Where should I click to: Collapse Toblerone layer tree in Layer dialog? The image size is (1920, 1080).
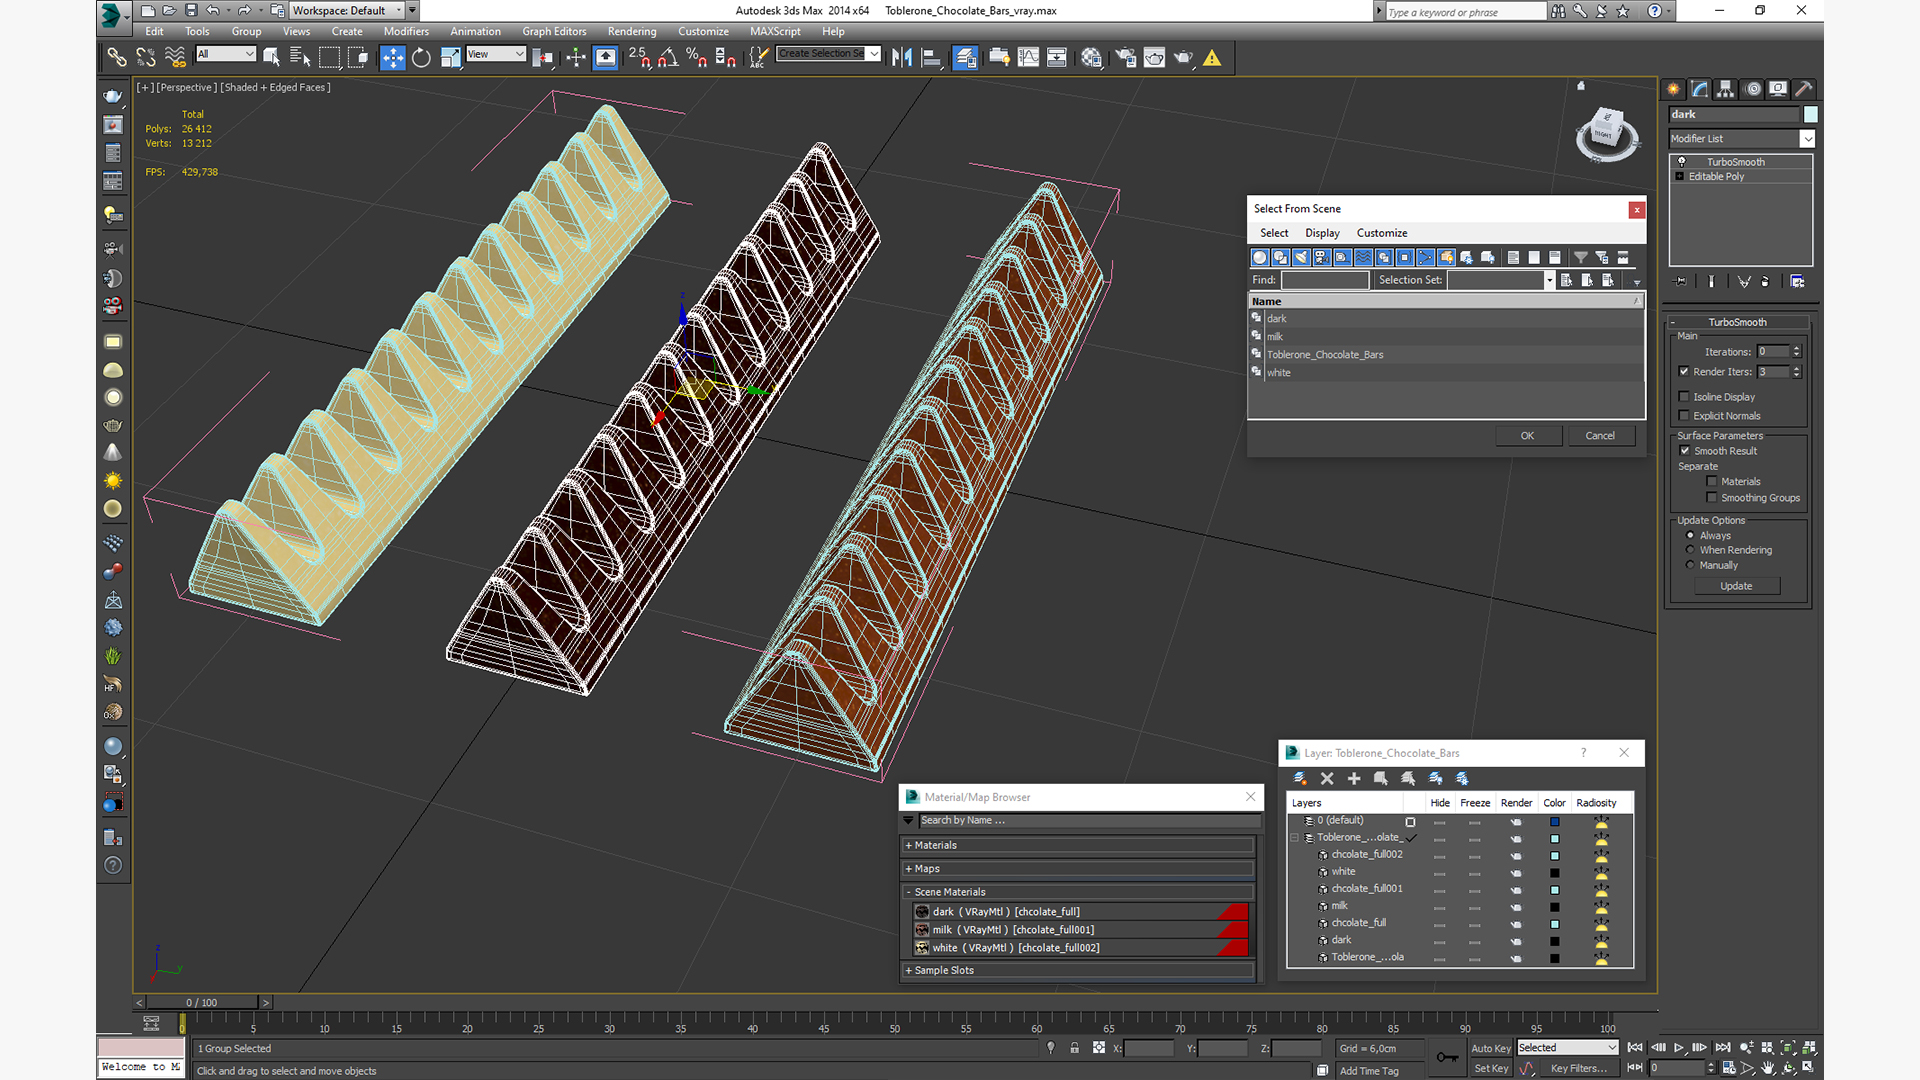coord(1294,838)
